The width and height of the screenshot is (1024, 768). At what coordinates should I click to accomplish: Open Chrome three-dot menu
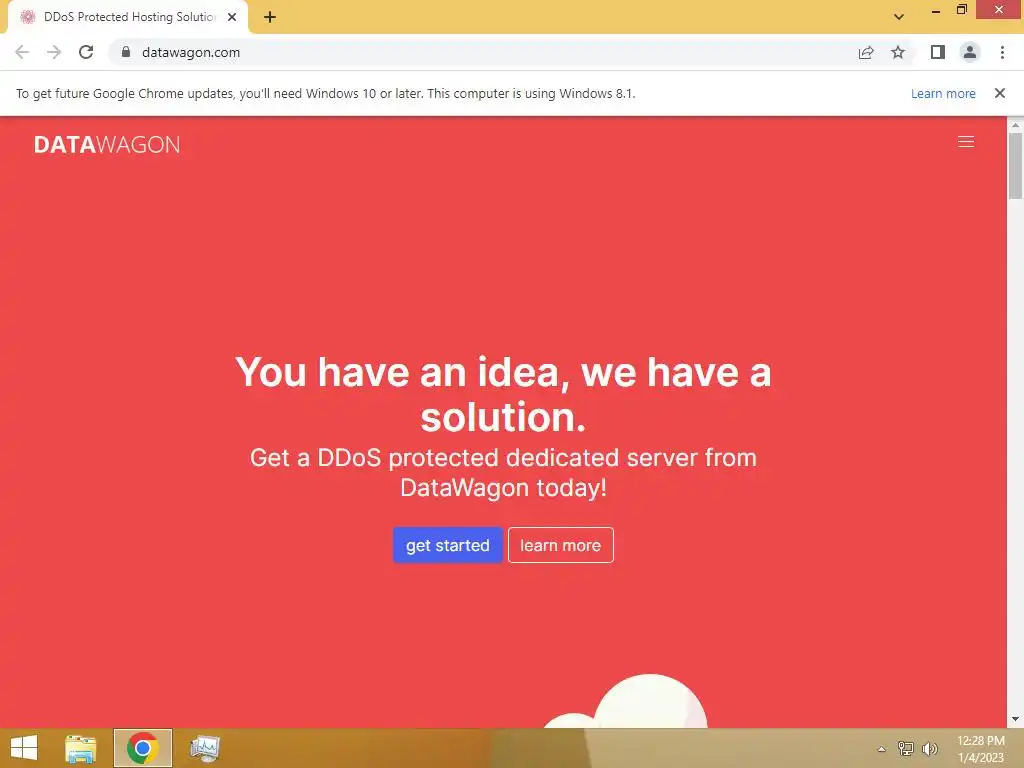pos(1002,52)
